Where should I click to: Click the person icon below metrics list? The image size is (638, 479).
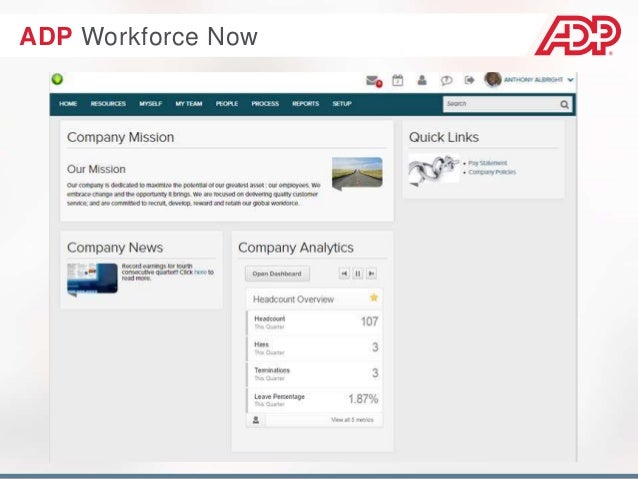coord(256,420)
